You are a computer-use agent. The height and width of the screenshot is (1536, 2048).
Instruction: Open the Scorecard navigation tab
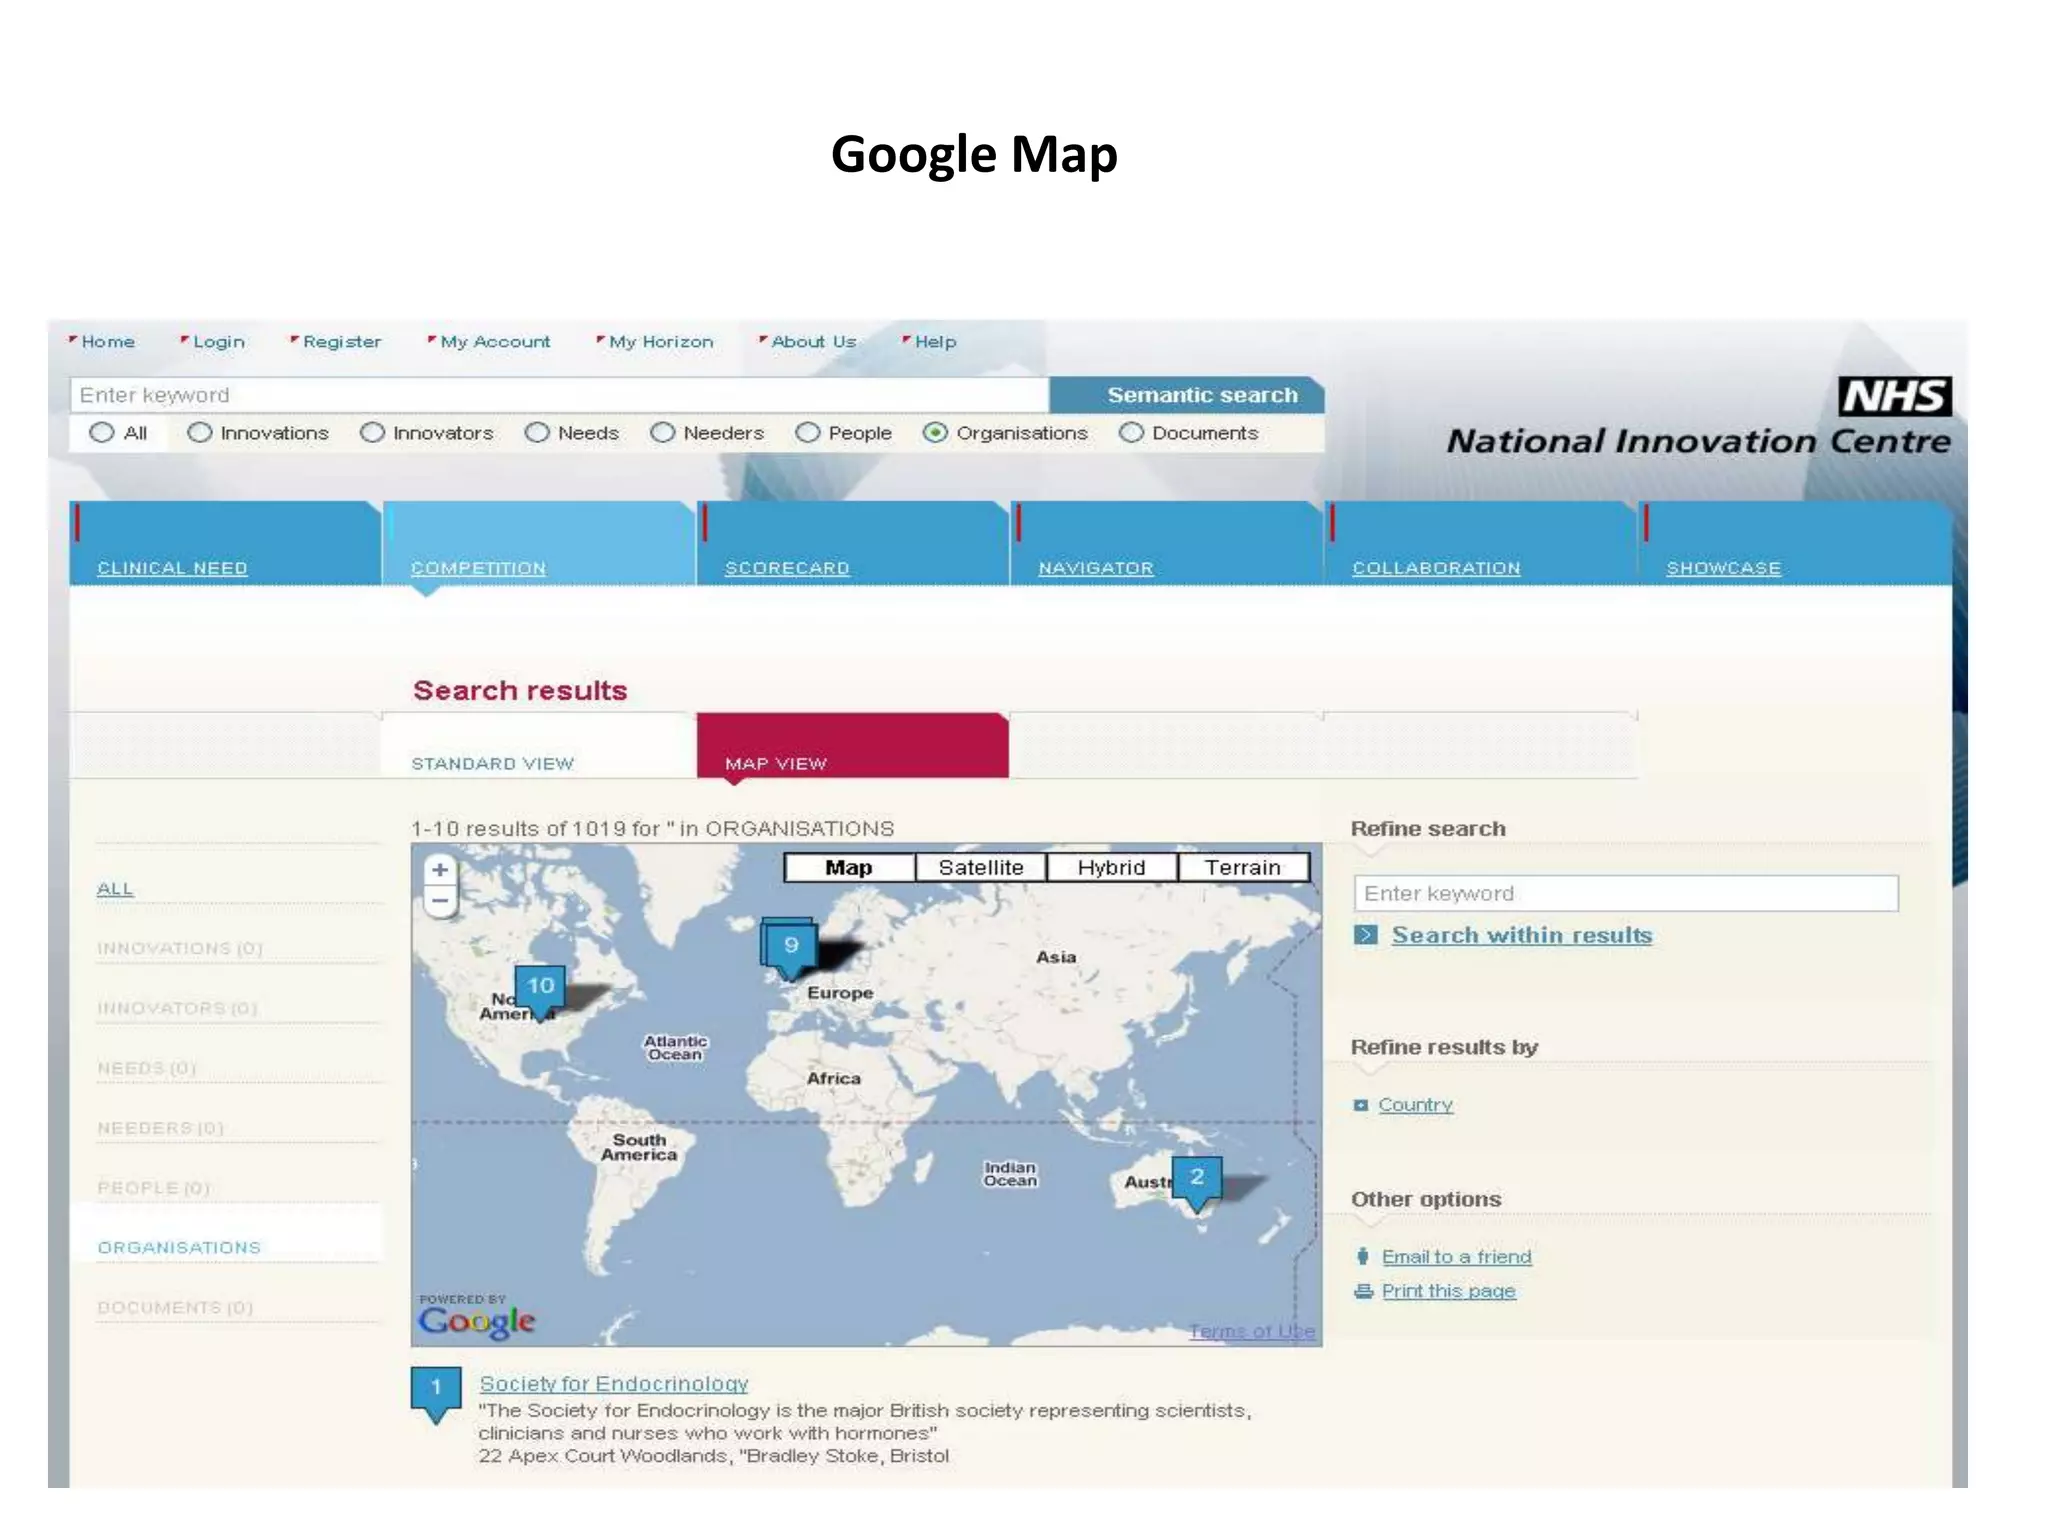coord(786,567)
